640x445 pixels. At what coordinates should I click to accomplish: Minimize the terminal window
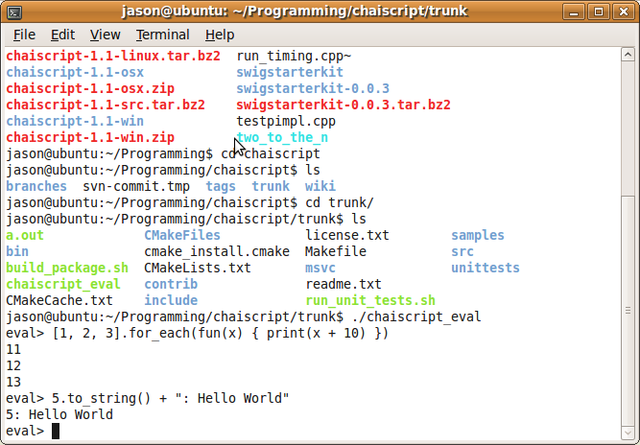tap(573, 11)
